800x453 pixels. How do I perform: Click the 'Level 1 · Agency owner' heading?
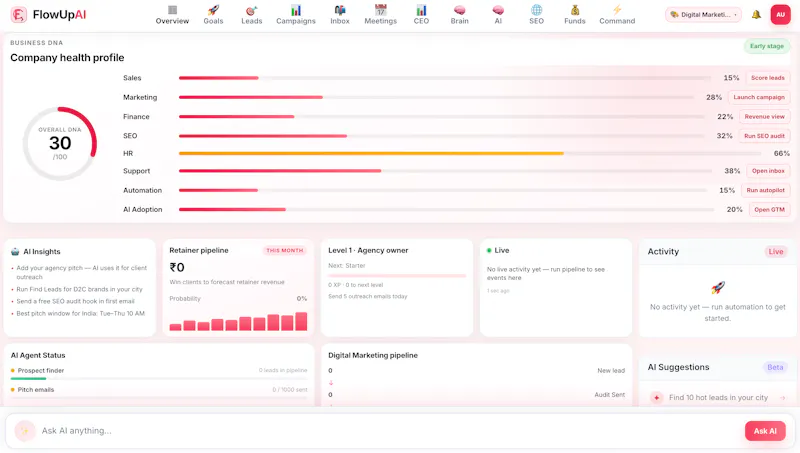click(x=368, y=250)
